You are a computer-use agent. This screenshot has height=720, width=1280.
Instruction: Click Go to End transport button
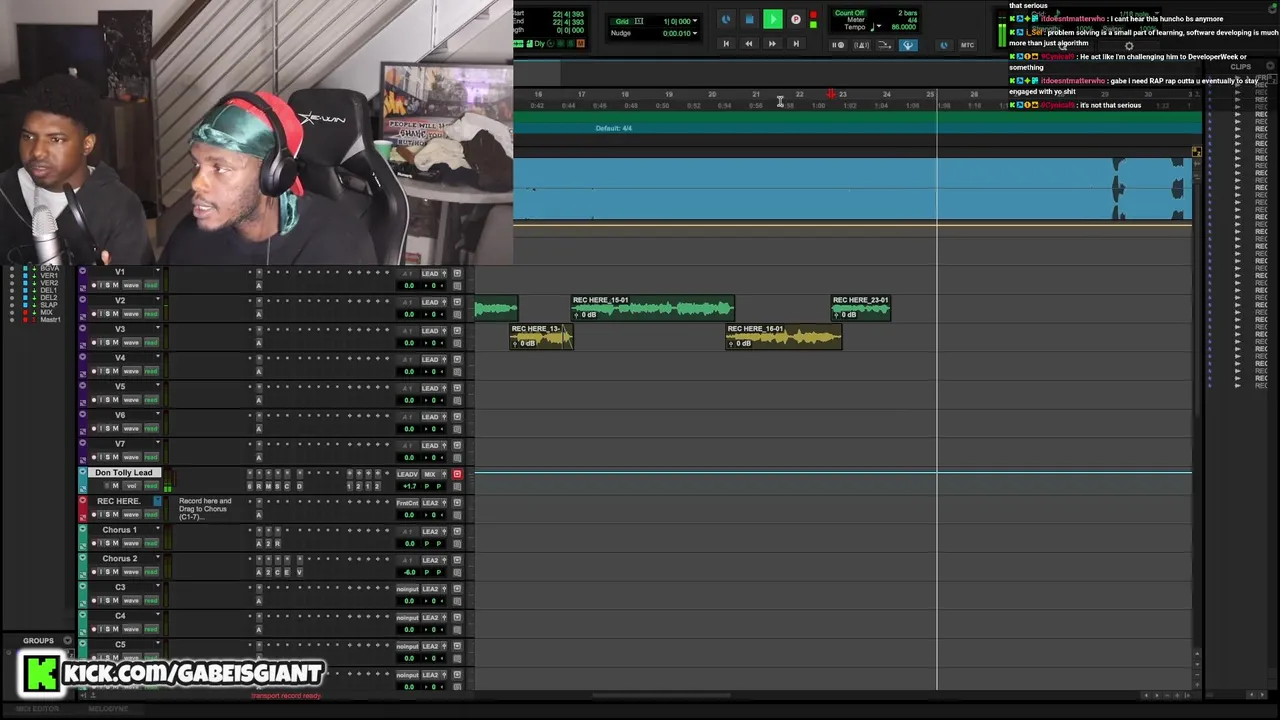tap(796, 44)
